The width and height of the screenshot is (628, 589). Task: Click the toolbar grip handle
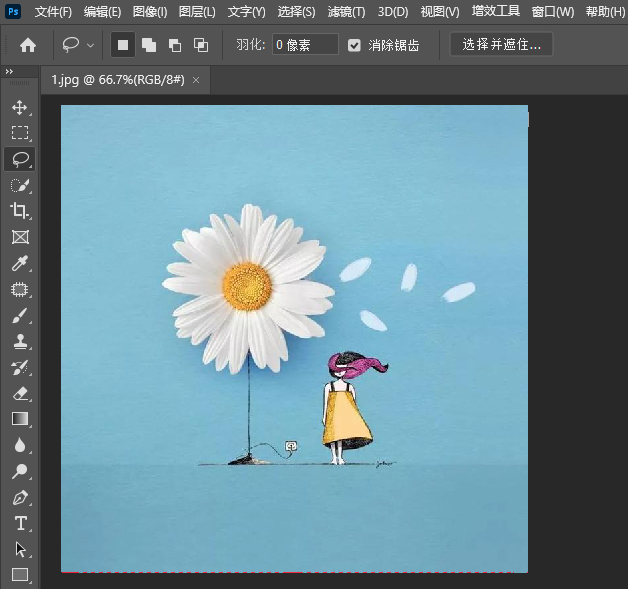pyautogui.click(x=19, y=83)
